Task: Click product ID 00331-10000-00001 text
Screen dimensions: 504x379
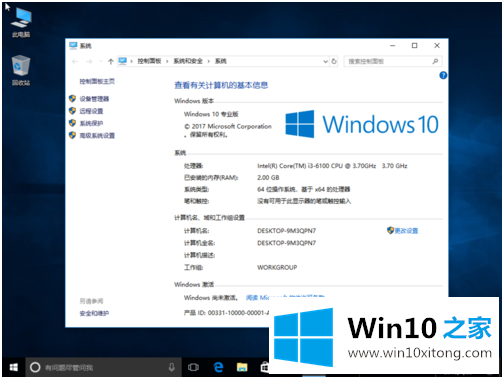Action: point(227,313)
